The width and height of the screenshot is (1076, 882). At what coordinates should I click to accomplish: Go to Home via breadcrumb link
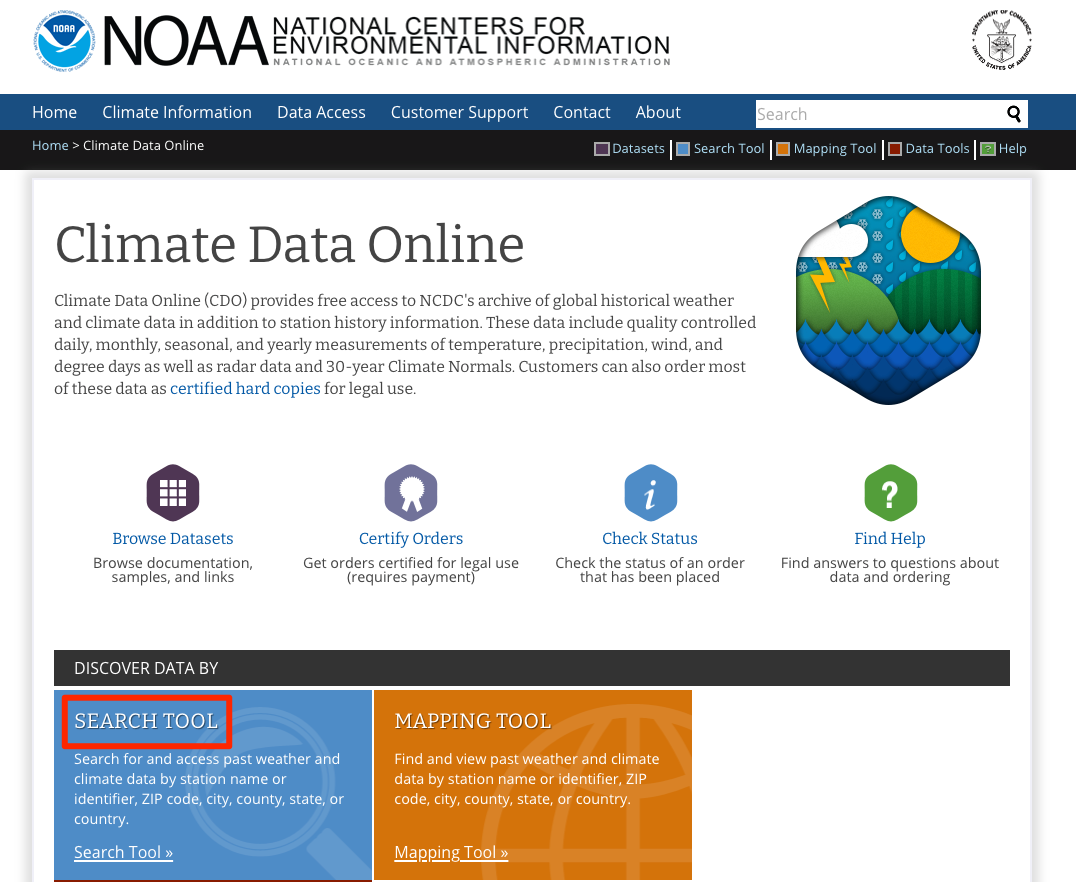pyautogui.click(x=50, y=146)
